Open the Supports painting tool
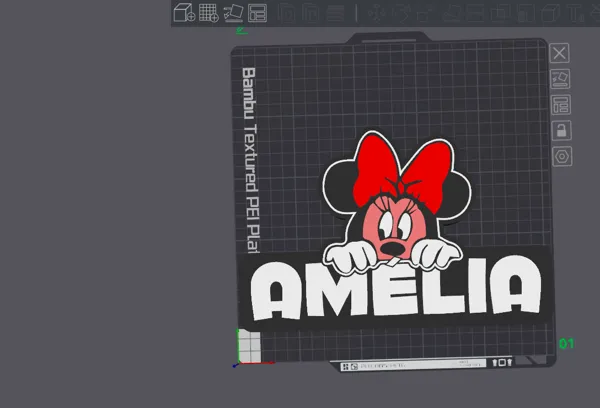The image size is (600, 408). 525,13
